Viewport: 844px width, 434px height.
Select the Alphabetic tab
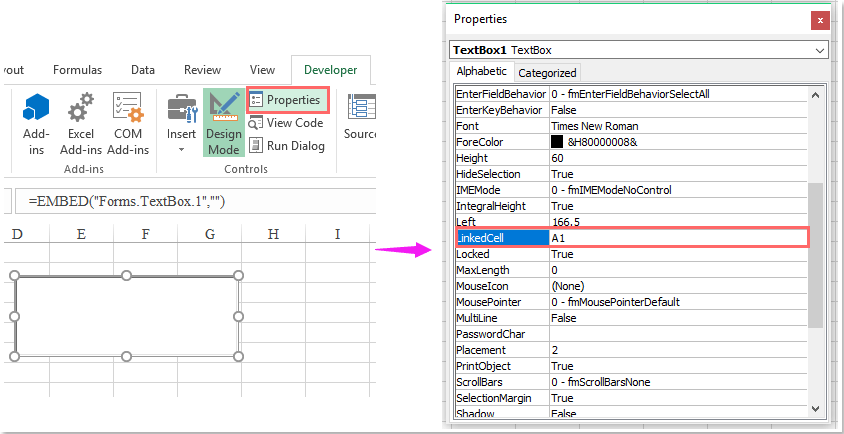click(481, 72)
